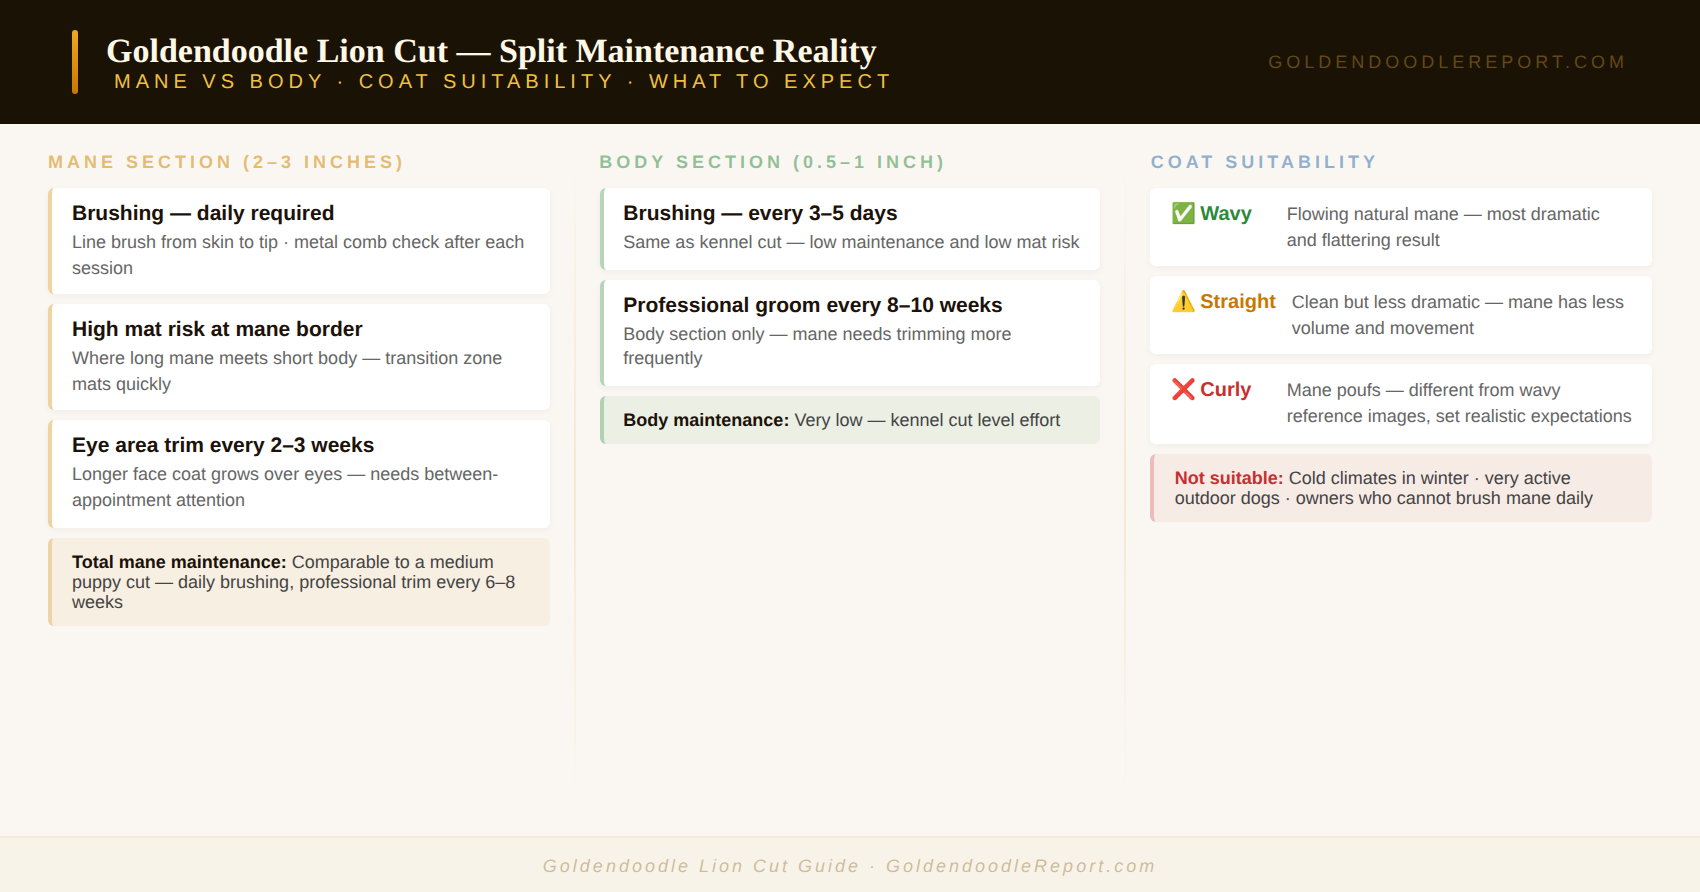Click the "Straight" coat label
This screenshot has height=892, width=1700.
pos(1238,301)
